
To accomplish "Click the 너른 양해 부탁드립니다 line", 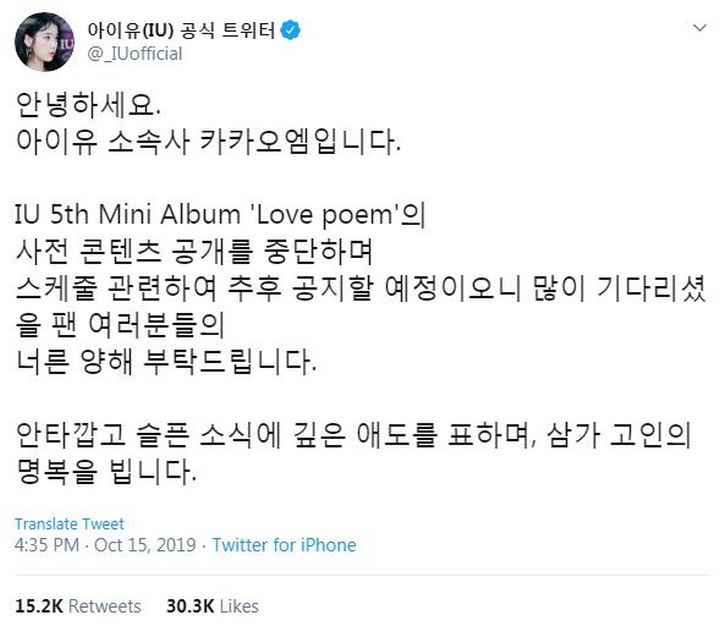I will pos(166,362).
